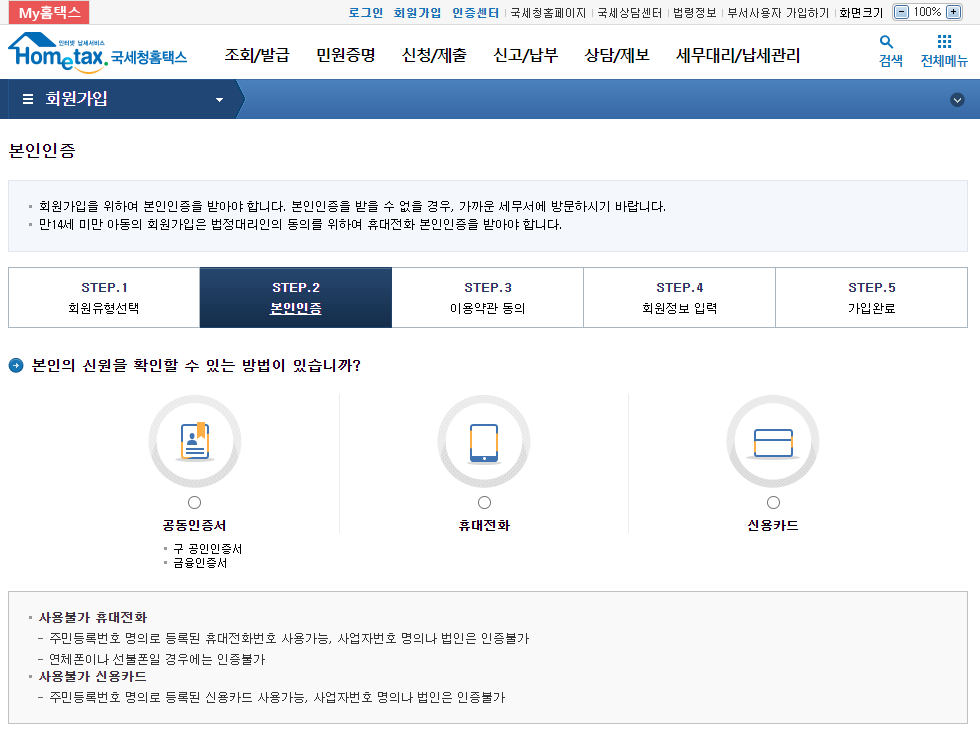980x749 pixels.
Task: Open the 국세청홈페이지 link
Action: [548, 13]
